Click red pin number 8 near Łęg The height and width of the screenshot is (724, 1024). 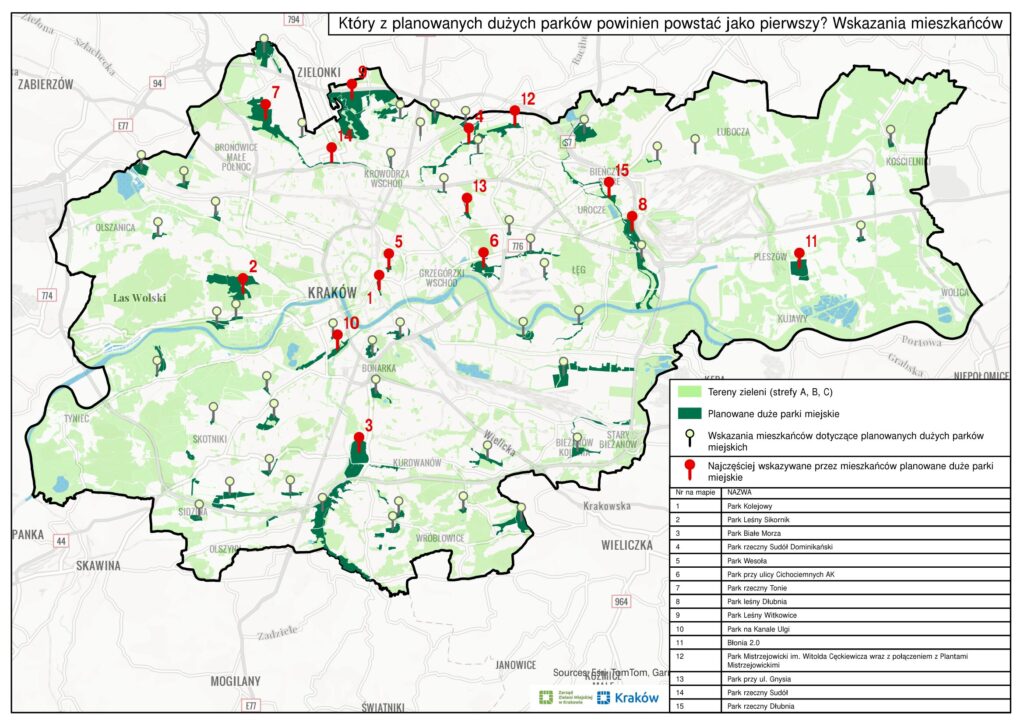pyautogui.click(x=632, y=219)
